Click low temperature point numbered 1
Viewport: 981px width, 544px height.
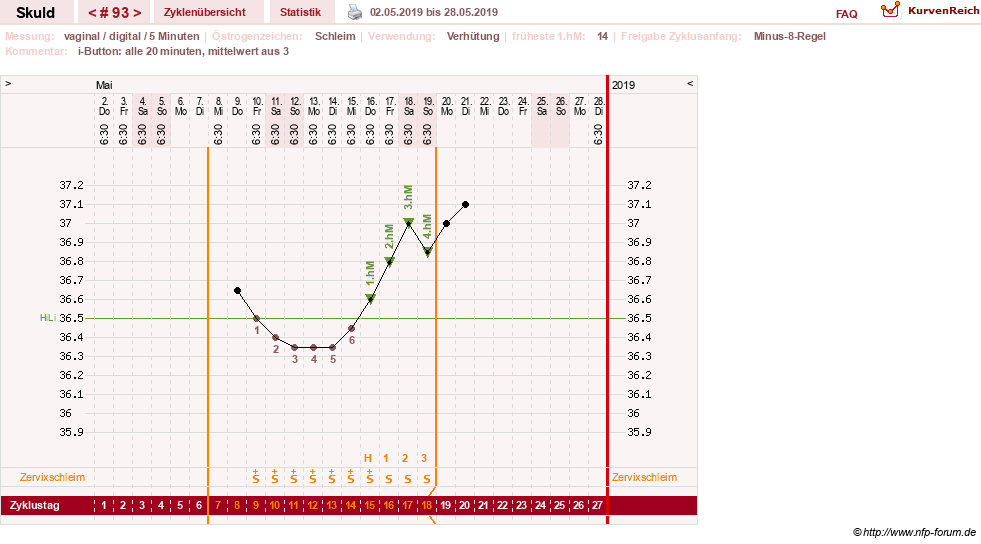coord(257,318)
